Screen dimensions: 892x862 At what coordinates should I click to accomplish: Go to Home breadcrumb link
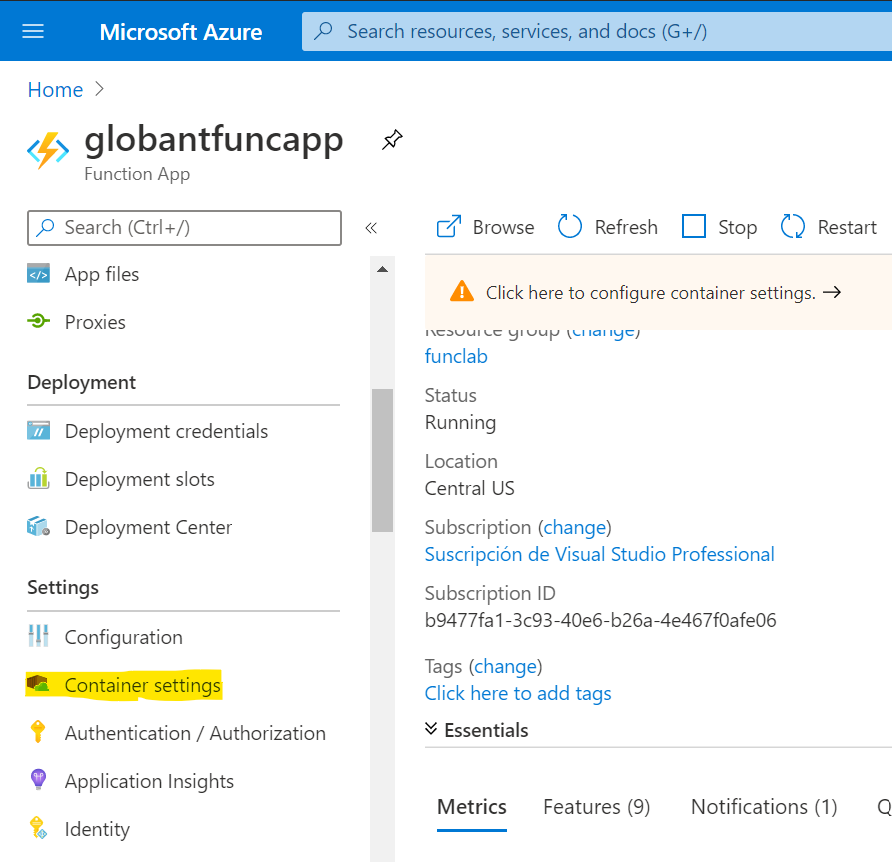(55, 89)
